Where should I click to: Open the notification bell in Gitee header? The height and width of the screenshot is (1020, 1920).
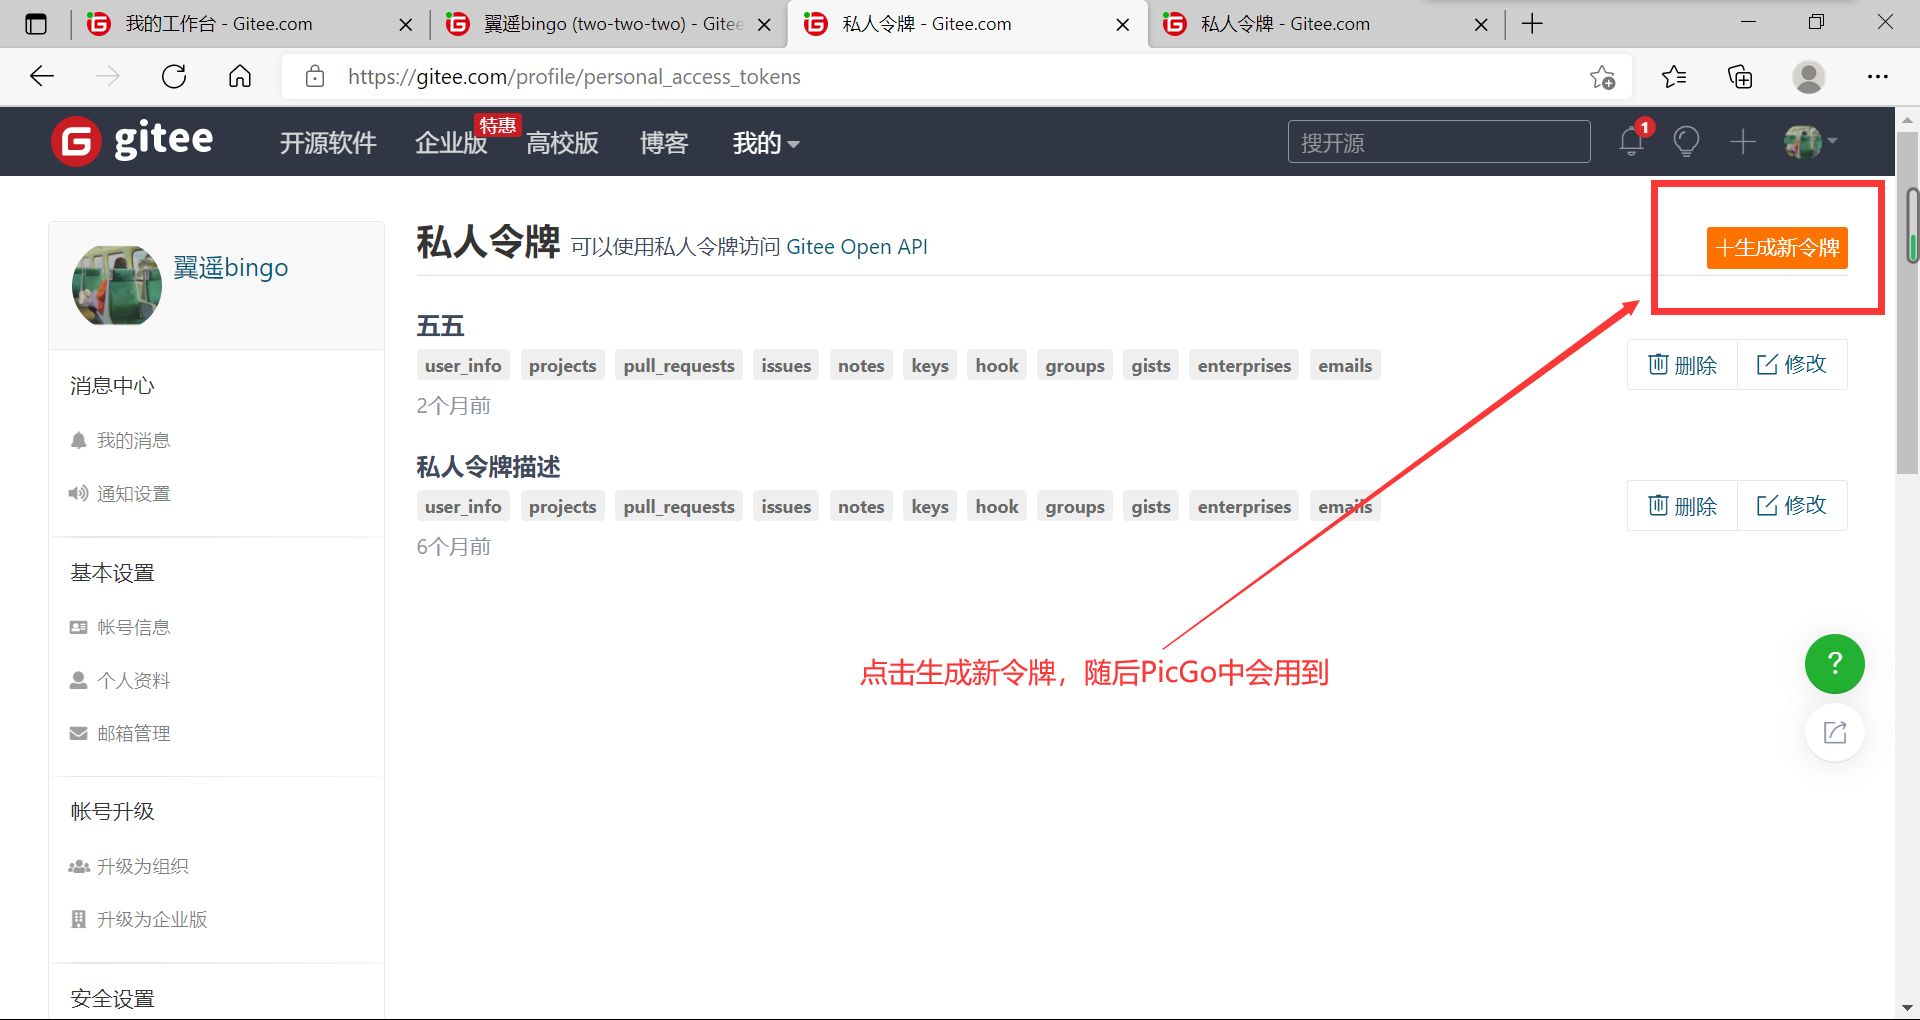[1630, 141]
